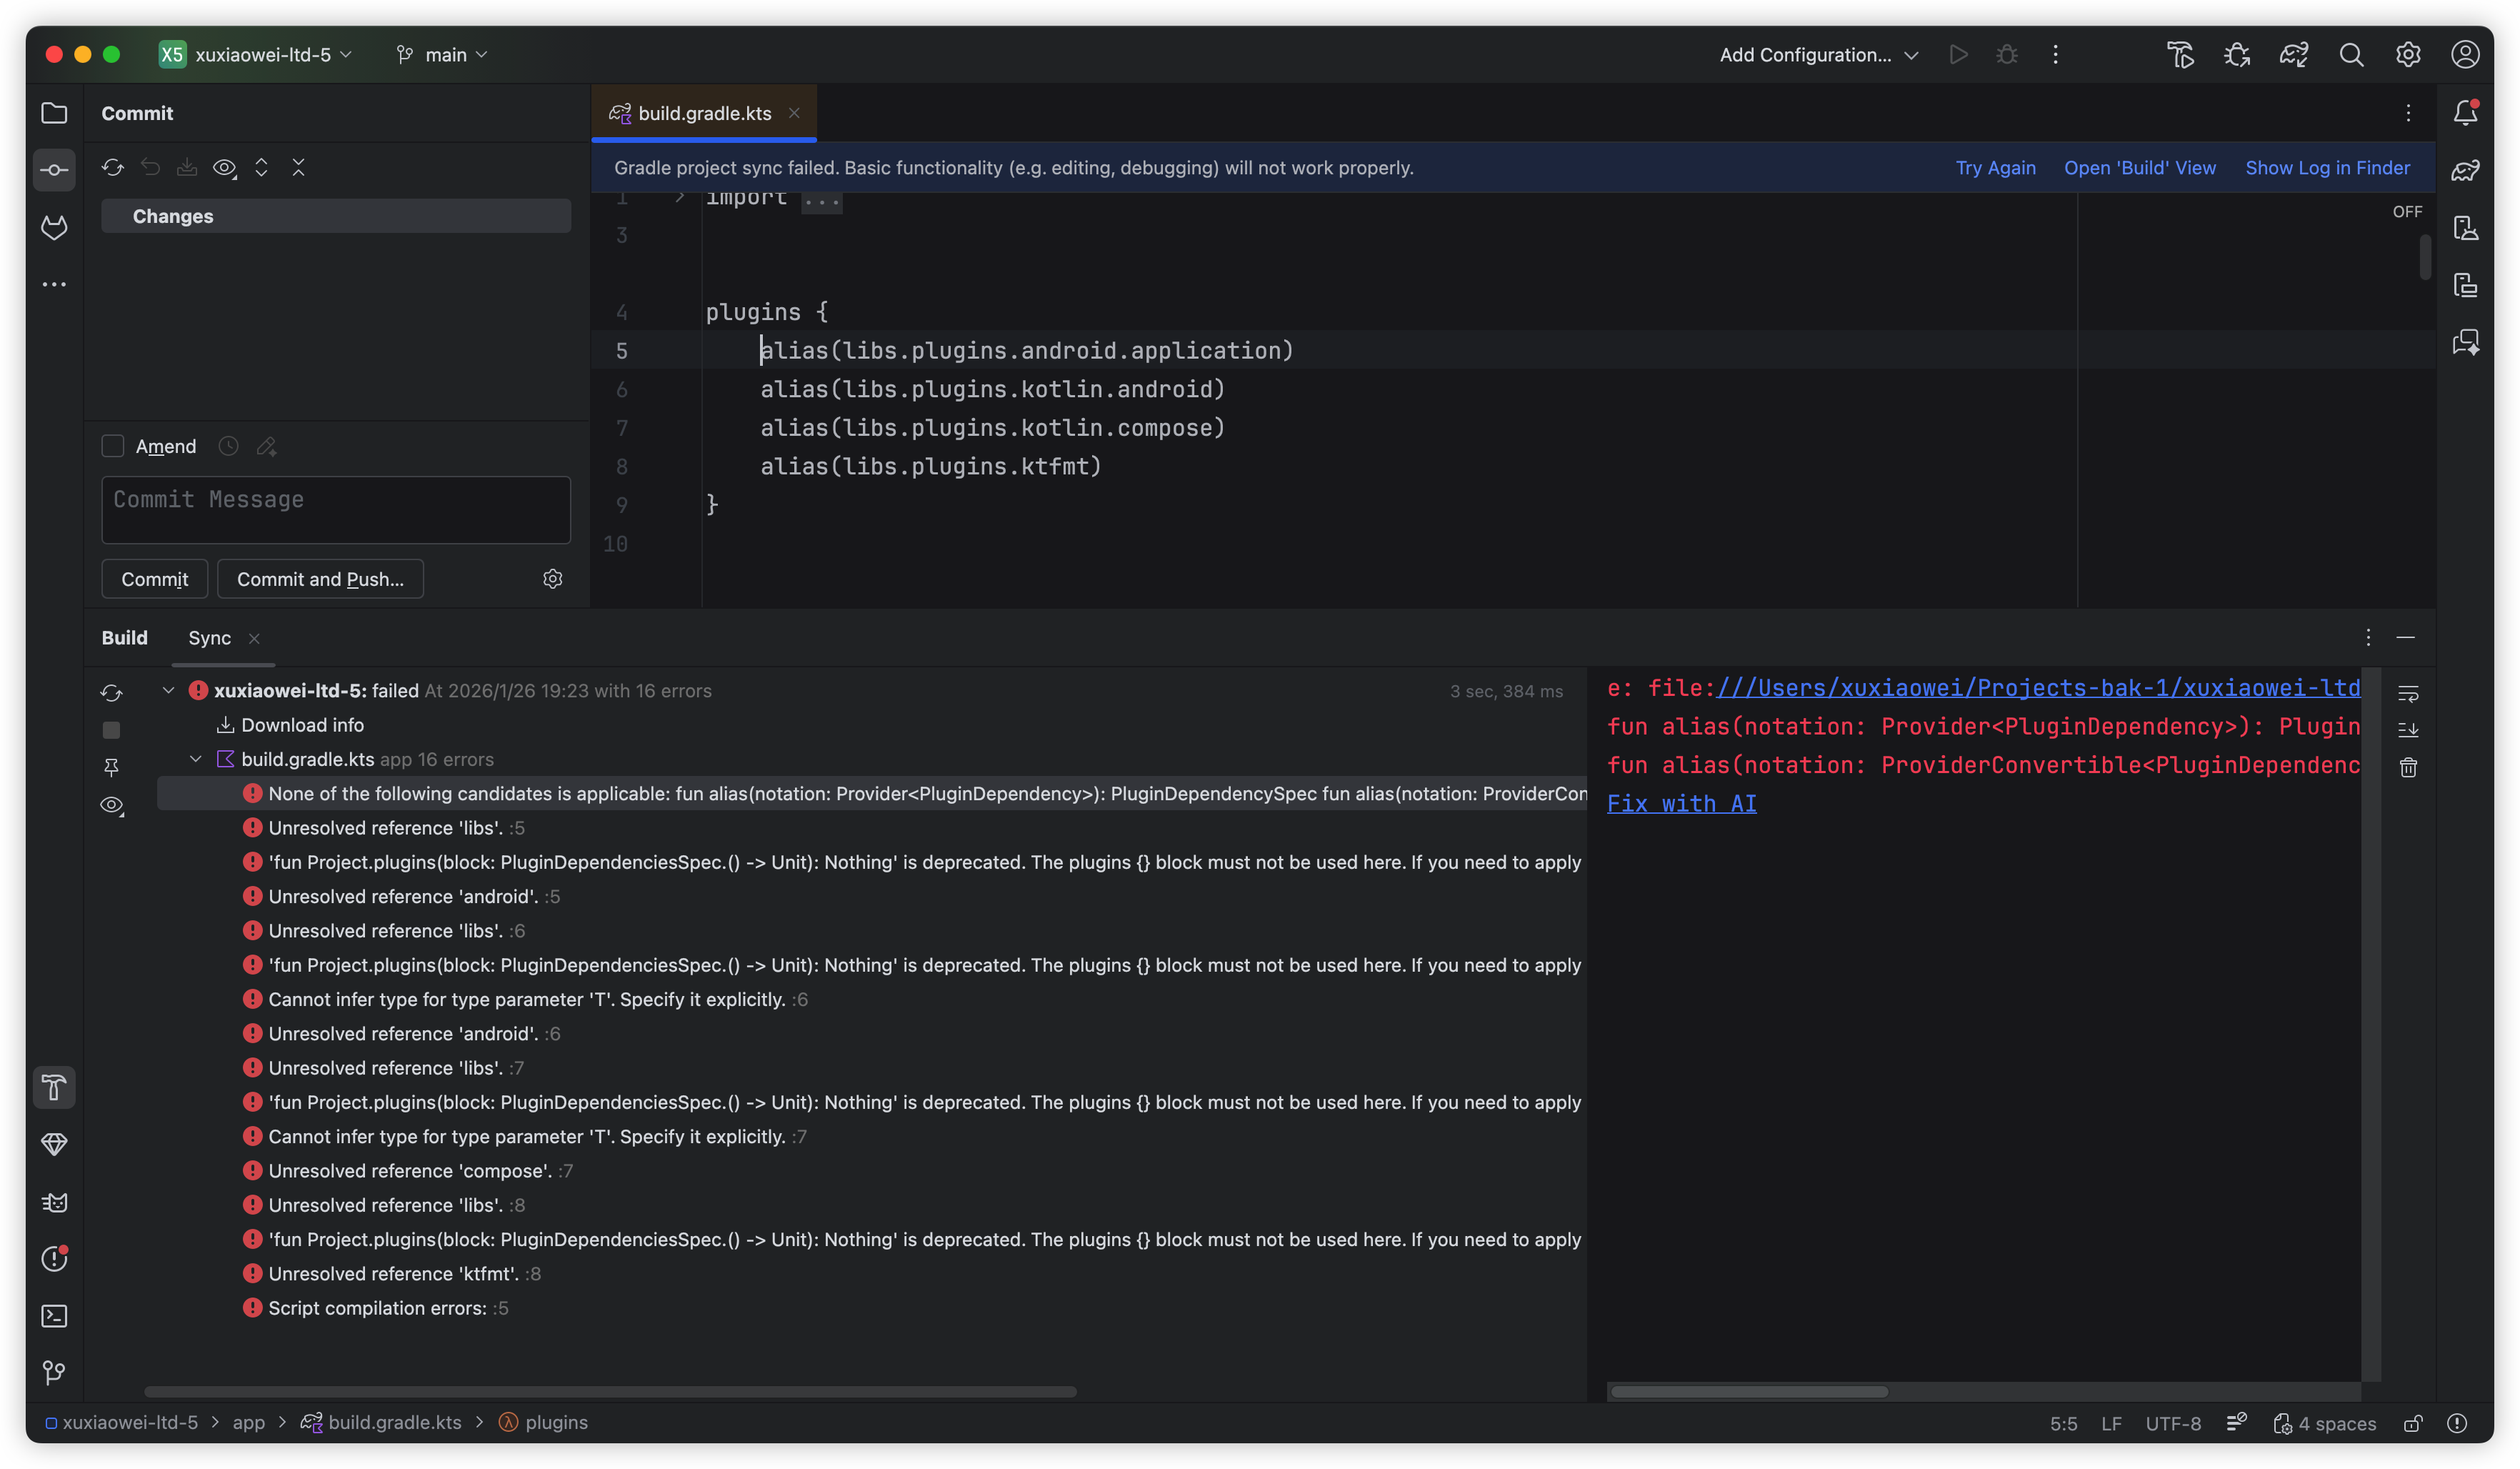This screenshot has width=2520, height=1469.
Task: Click the Gradle sync elephant icon
Action: pos(2293,55)
